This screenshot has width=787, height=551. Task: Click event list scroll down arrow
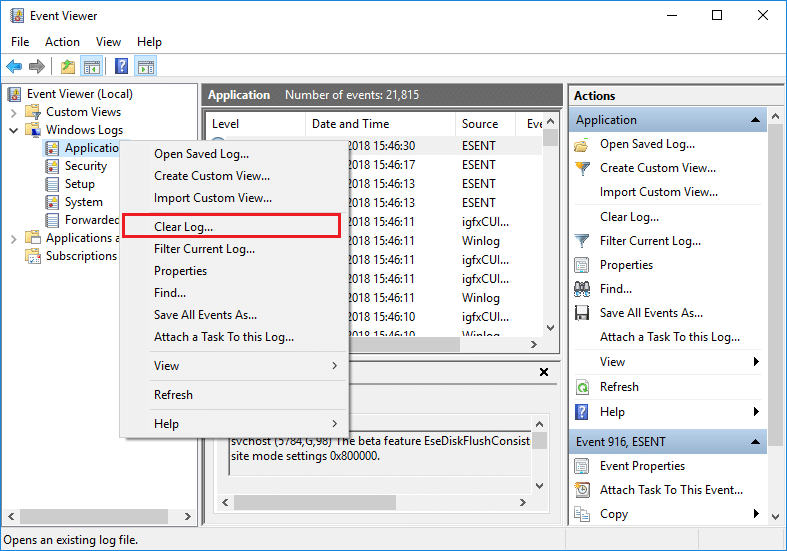[x=551, y=328]
